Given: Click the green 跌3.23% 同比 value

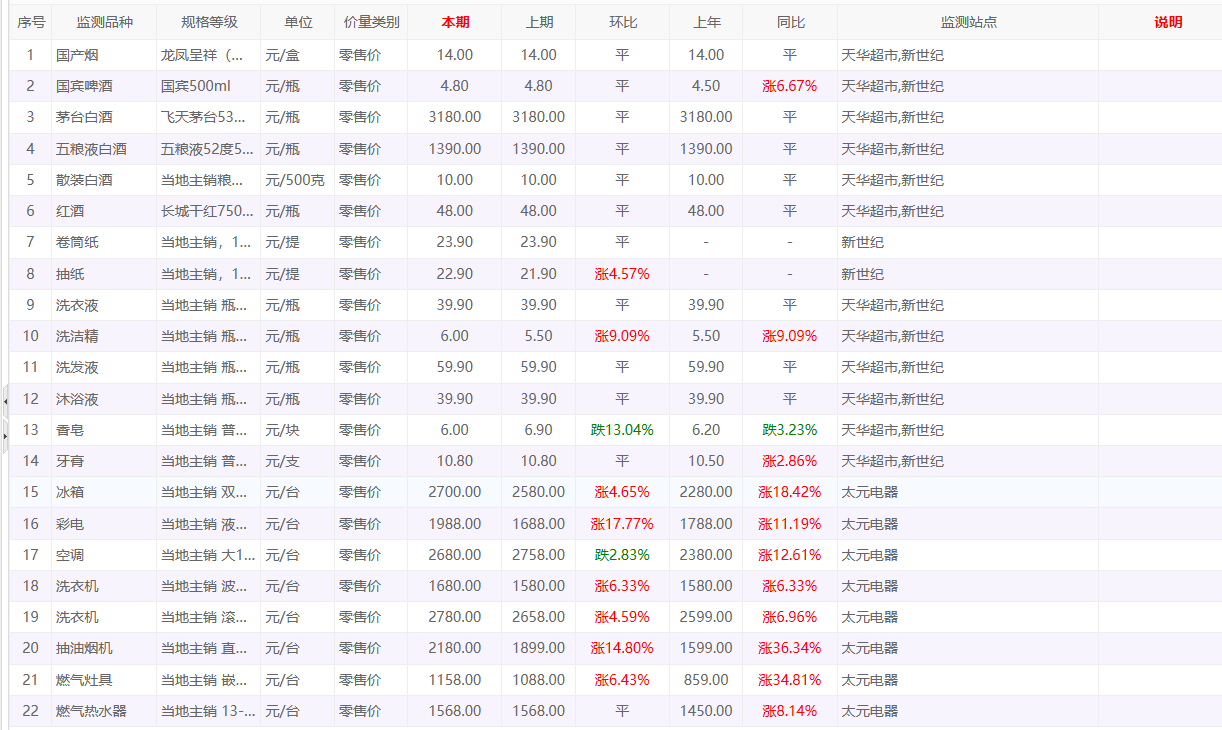Looking at the screenshot, I should pyautogui.click(x=790, y=430).
